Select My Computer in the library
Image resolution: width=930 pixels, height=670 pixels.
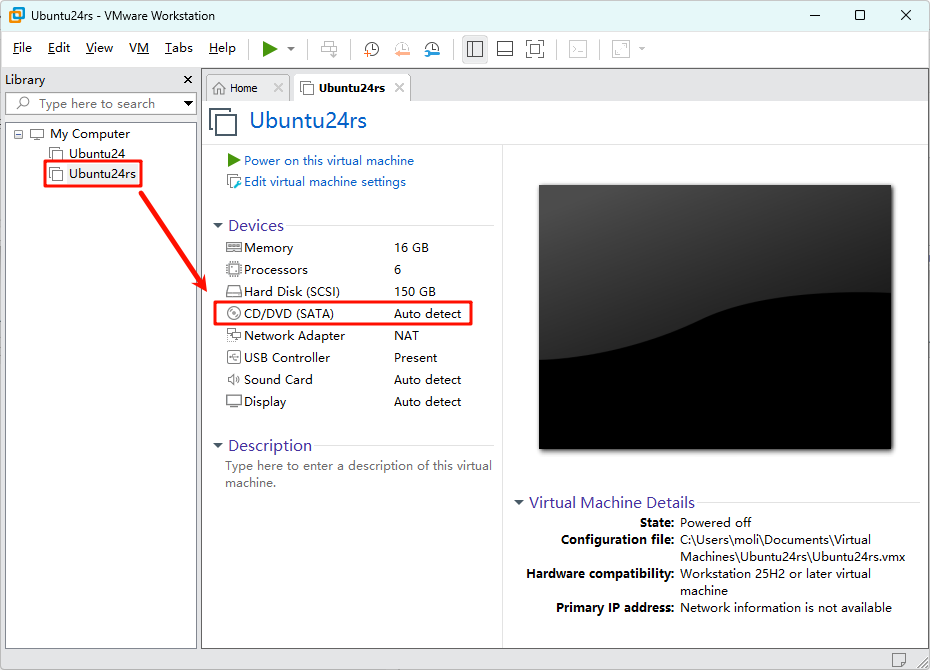point(90,134)
